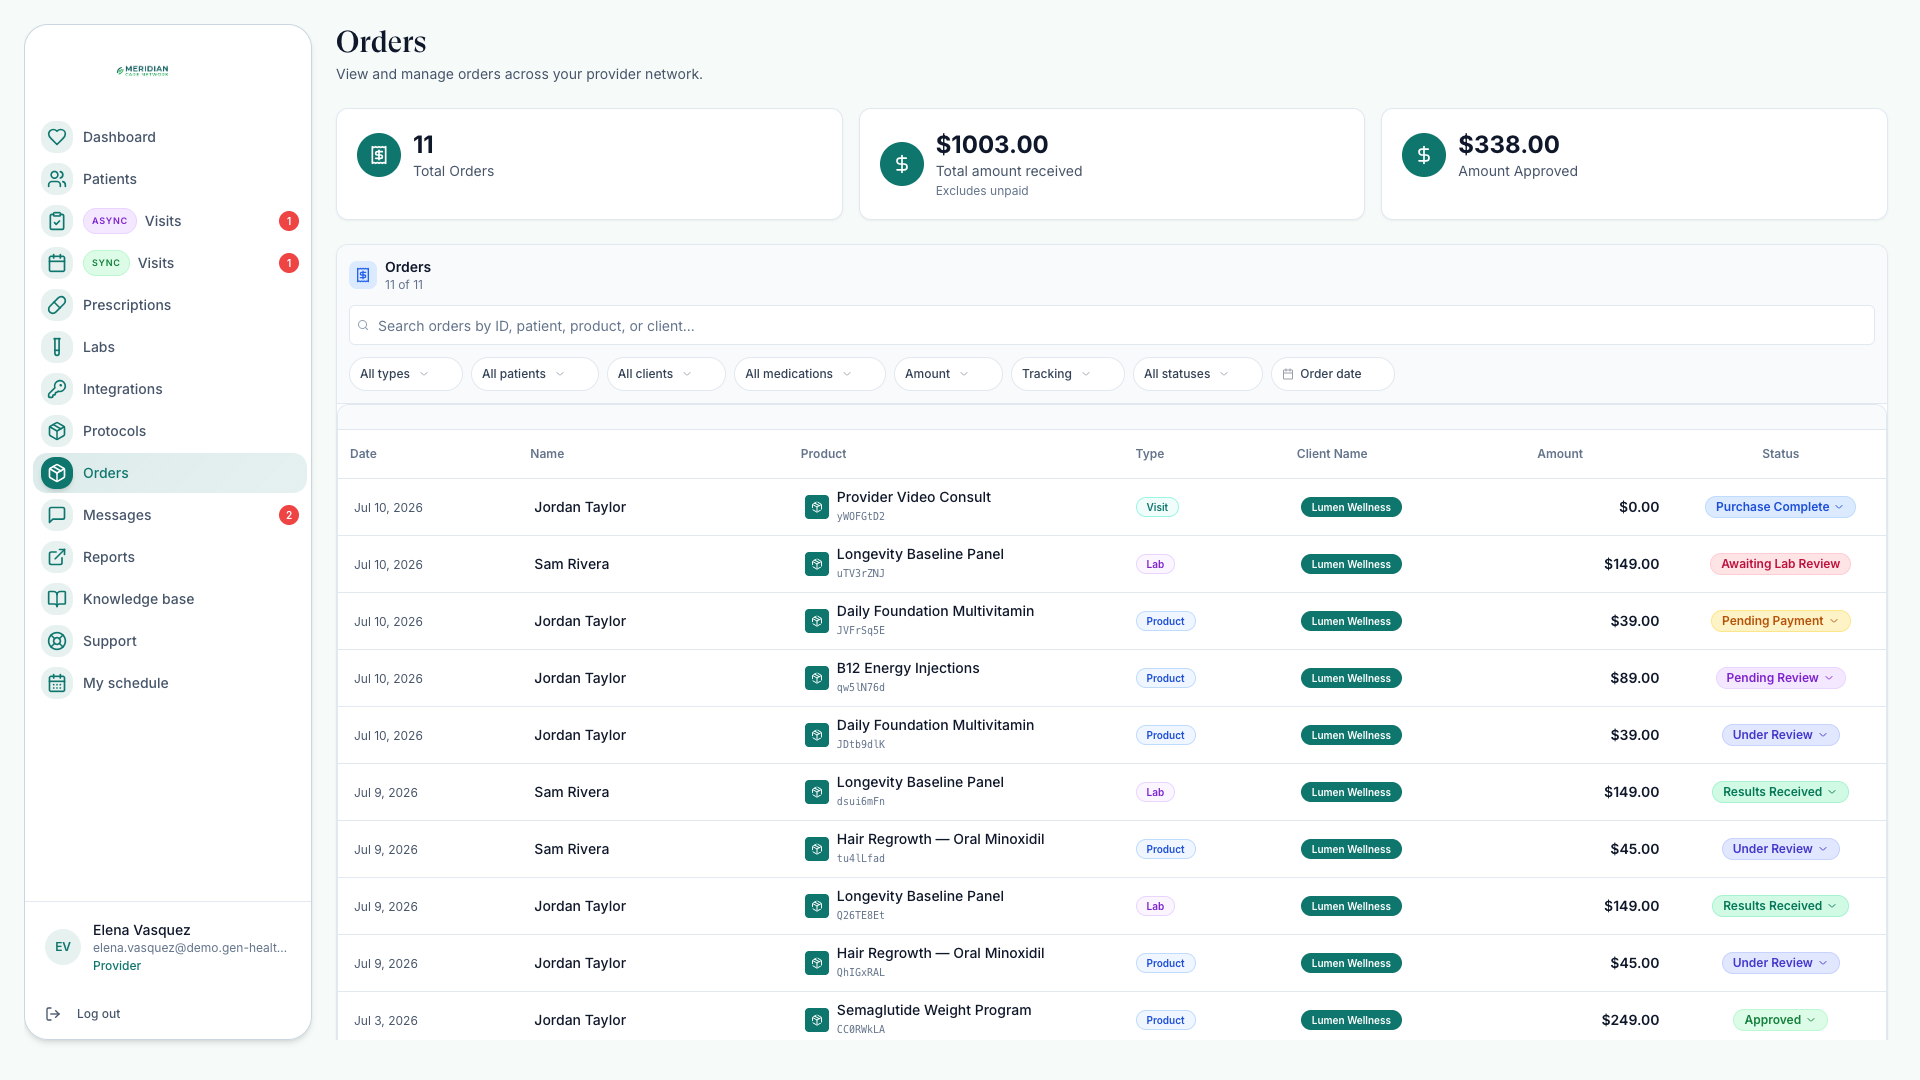Open the All clients filter dropdown
The width and height of the screenshot is (1920, 1080).
666,374
